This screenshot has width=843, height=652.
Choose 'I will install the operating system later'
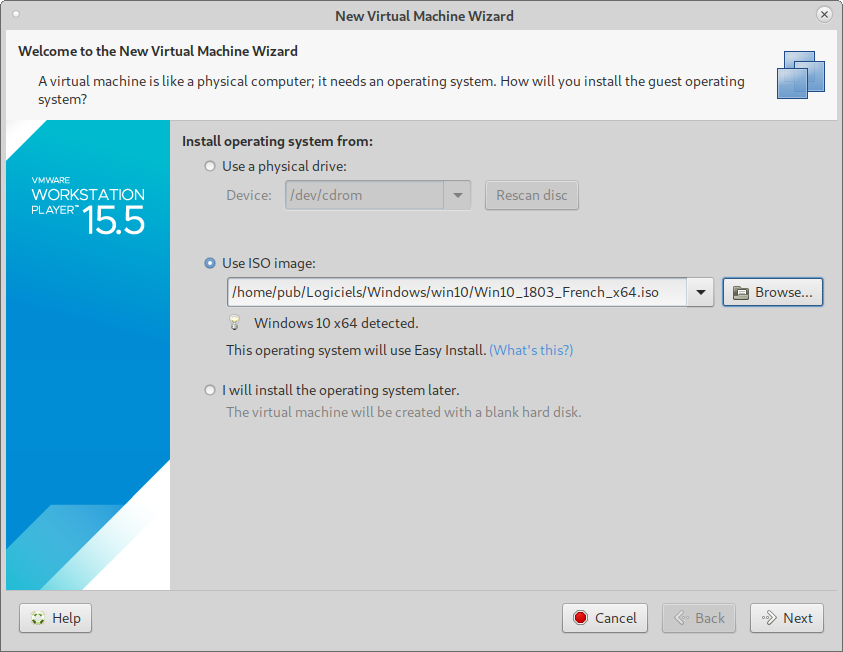coord(209,390)
